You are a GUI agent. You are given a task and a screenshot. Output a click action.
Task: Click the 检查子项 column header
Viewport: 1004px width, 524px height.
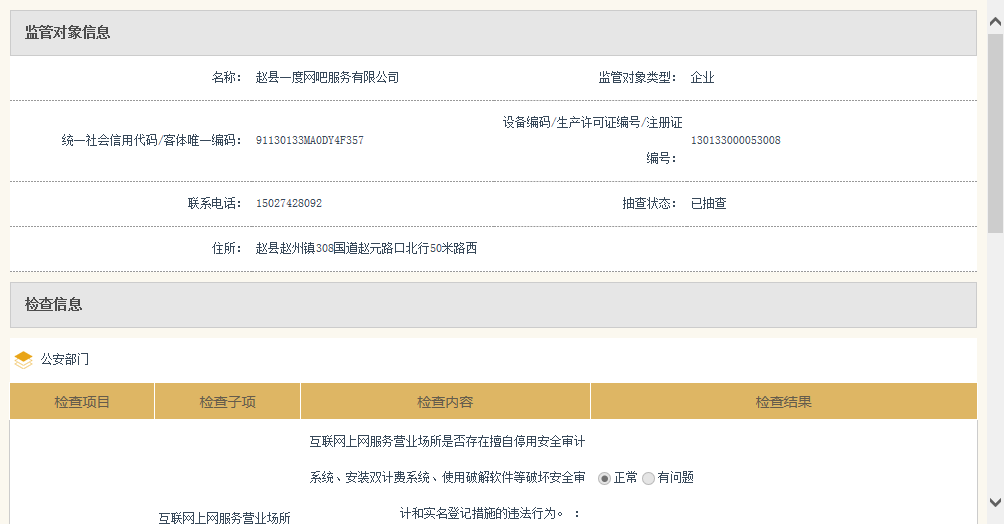point(227,402)
